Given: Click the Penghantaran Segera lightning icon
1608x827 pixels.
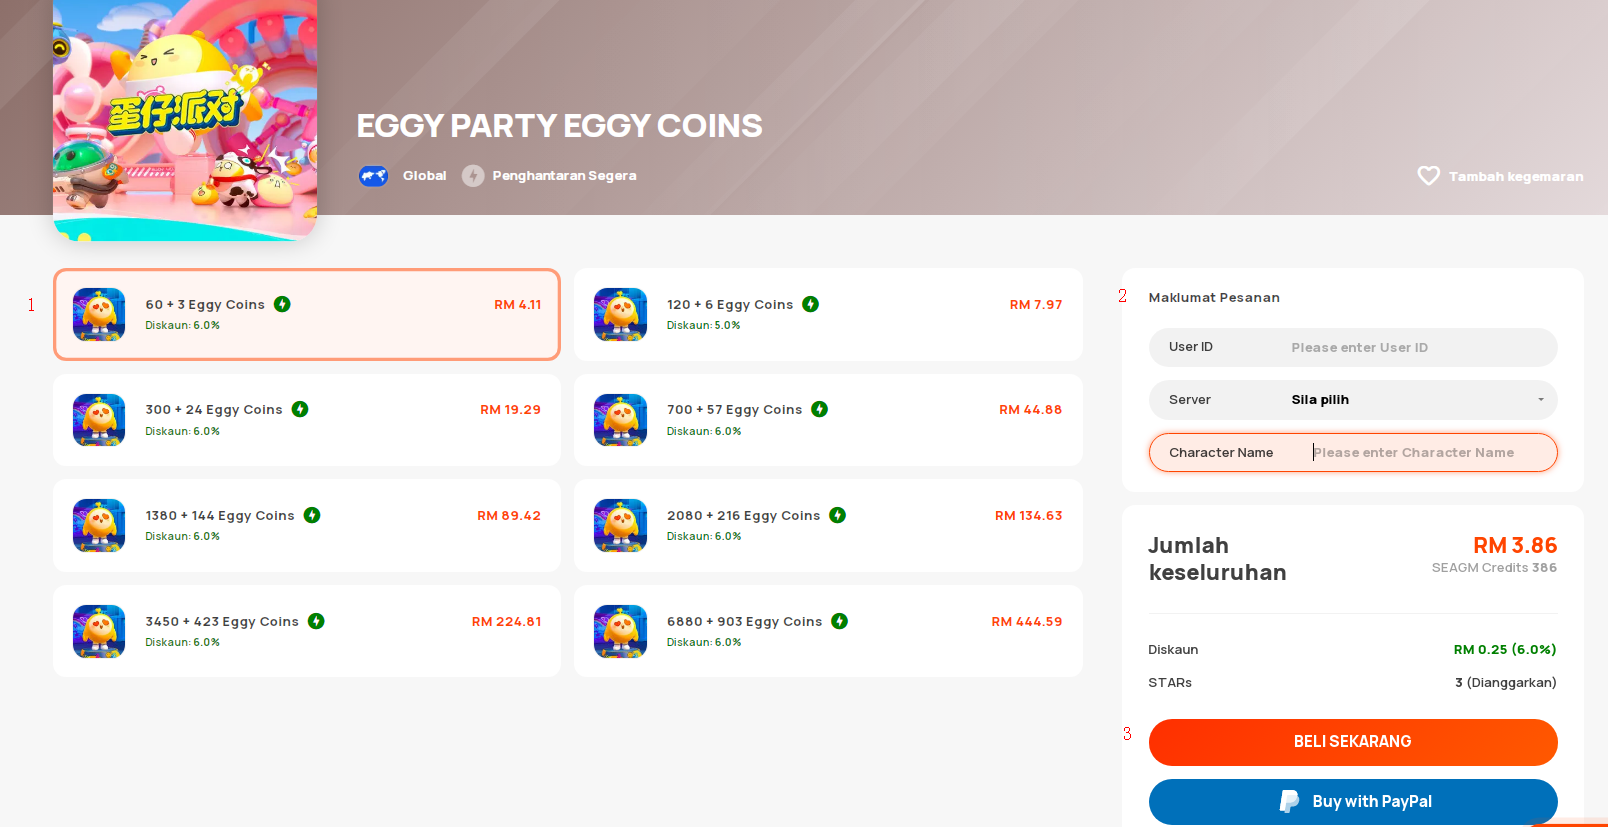Looking at the screenshot, I should (x=473, y=176).
